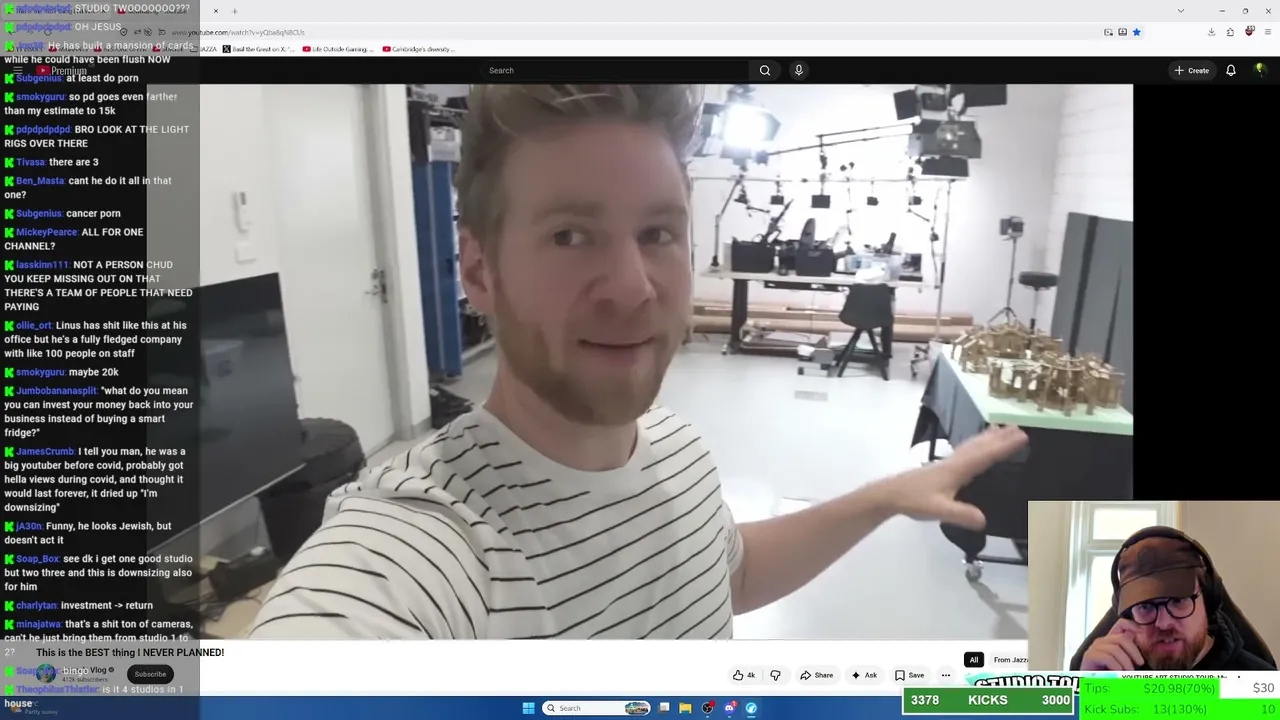The height and width of the screenshot is (720, 1280).
Task: Like the video with 4k likes
Action: [x=743, y=675]
